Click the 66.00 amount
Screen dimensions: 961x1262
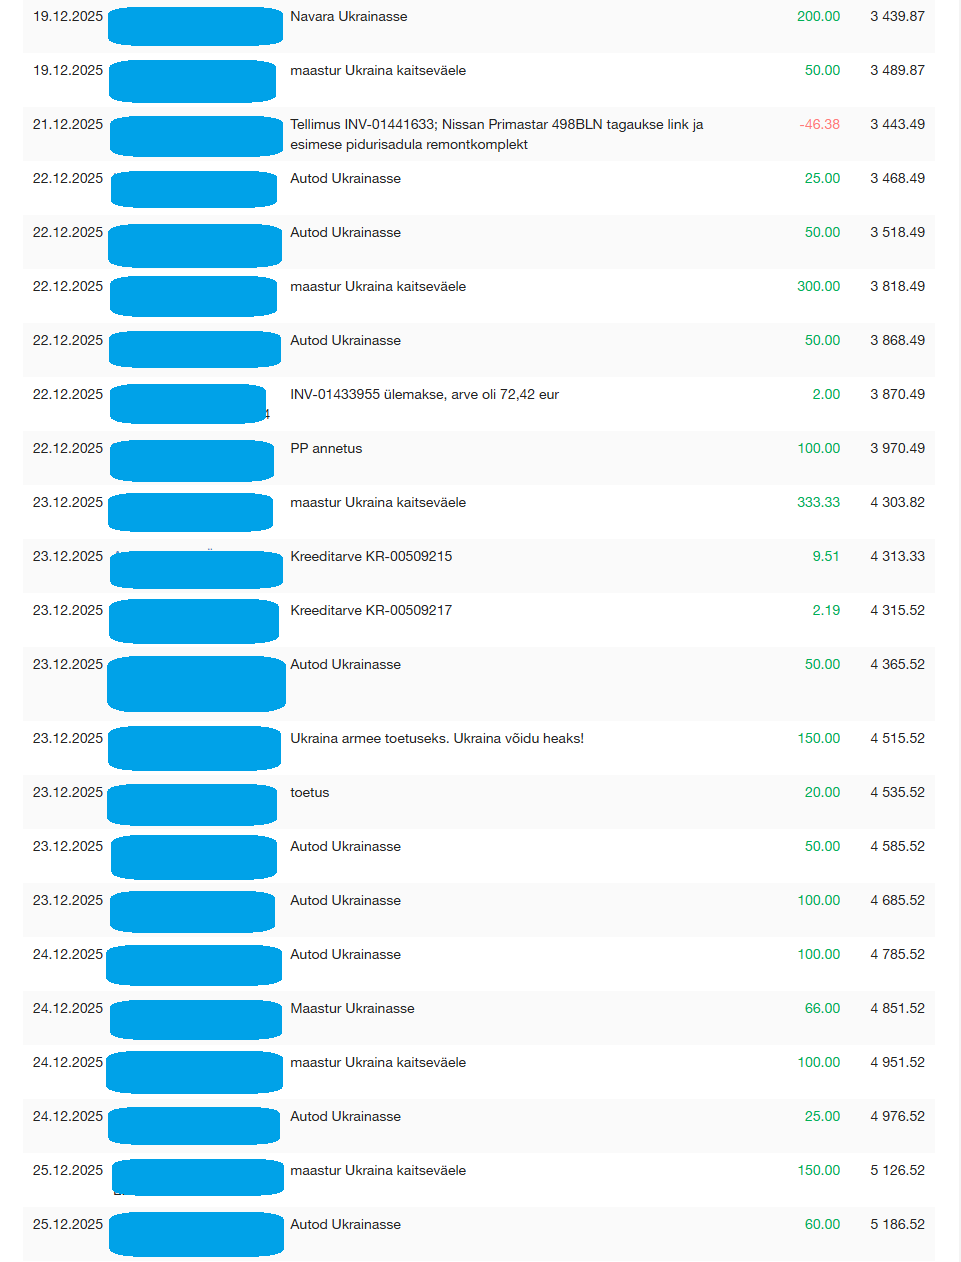(x=822, y=1009)
